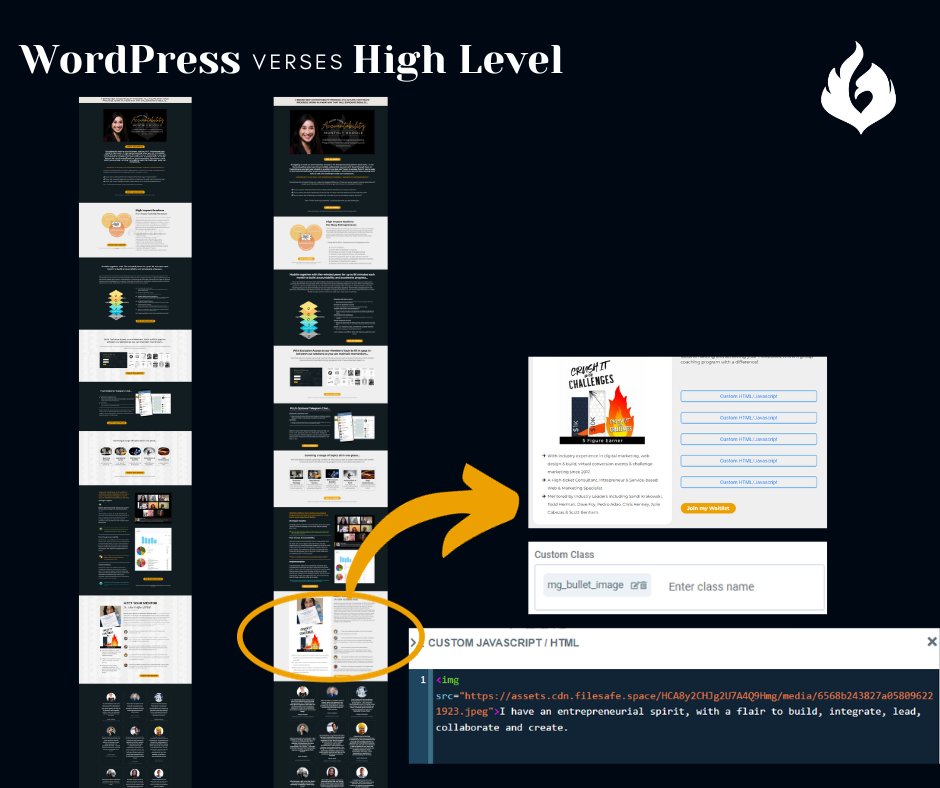
Task: Click the 'WordPress' heading word
Action: (x=129, y=59)
